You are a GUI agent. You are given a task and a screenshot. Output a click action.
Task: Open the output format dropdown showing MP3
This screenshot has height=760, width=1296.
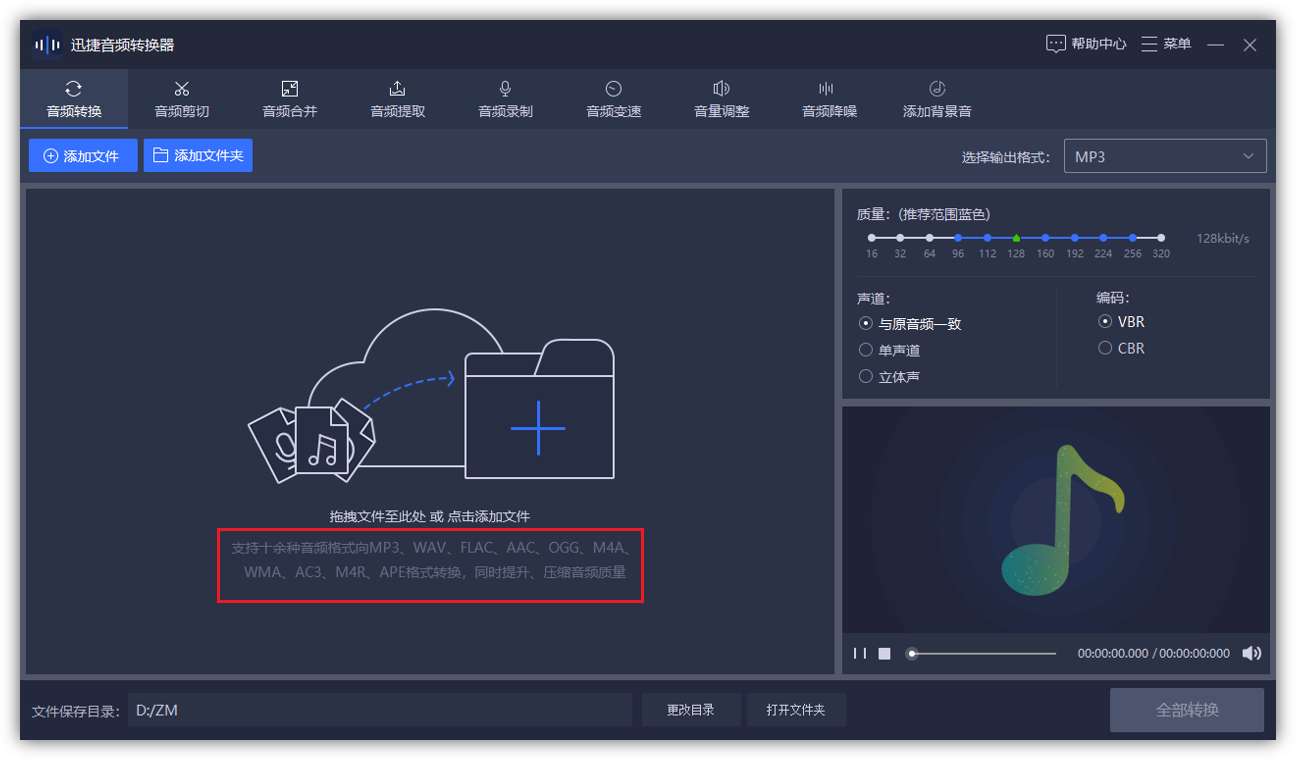pyautogui.click(x=1165, y=156)
